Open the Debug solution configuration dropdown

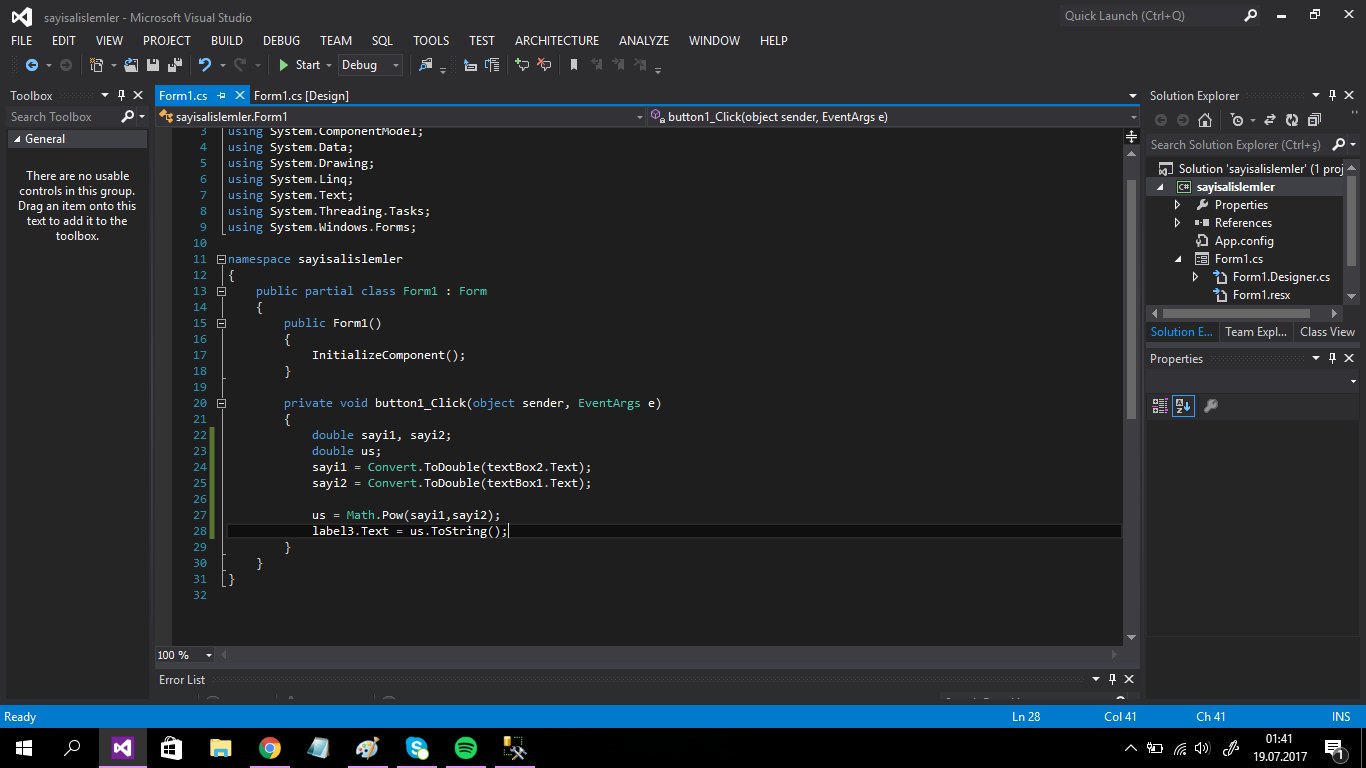(x=370, y=65)
